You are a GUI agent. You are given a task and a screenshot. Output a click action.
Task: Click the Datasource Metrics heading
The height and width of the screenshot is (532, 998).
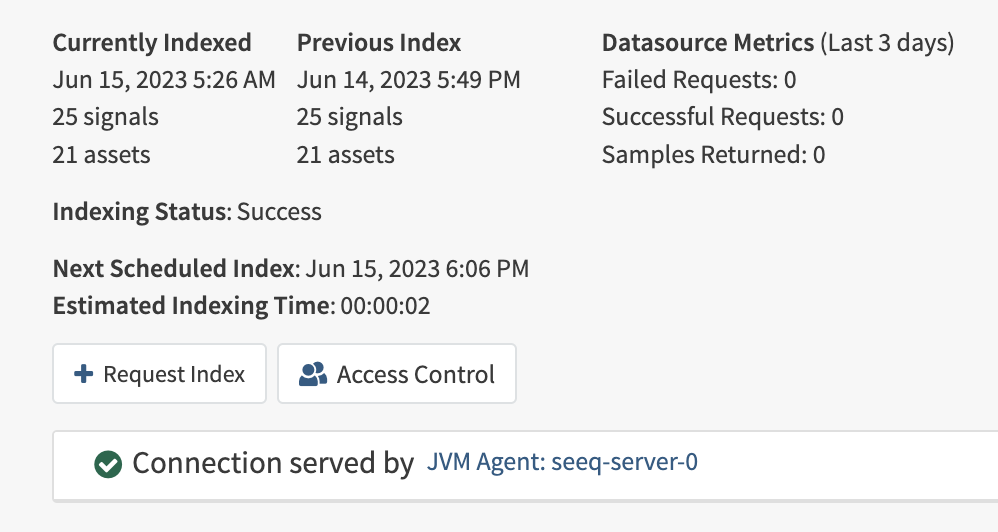708,43
